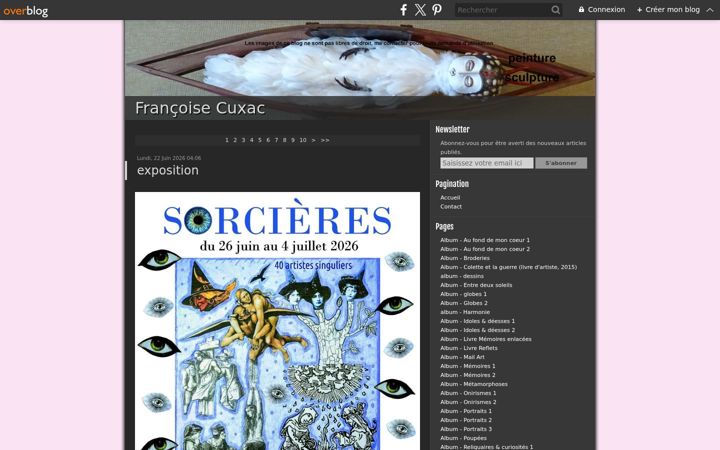Open Album - Livre Mémoires enlacées
Screen dimensions: 720x450
(x=486, y=339)
